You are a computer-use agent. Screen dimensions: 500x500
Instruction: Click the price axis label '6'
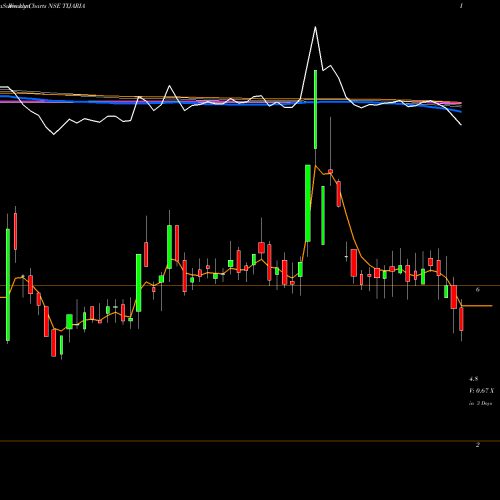[478, 290]
